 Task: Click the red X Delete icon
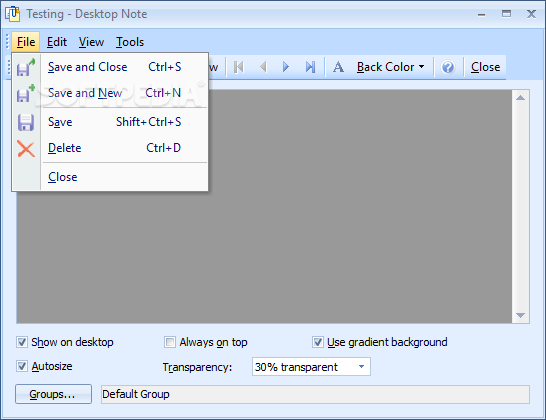26,149
